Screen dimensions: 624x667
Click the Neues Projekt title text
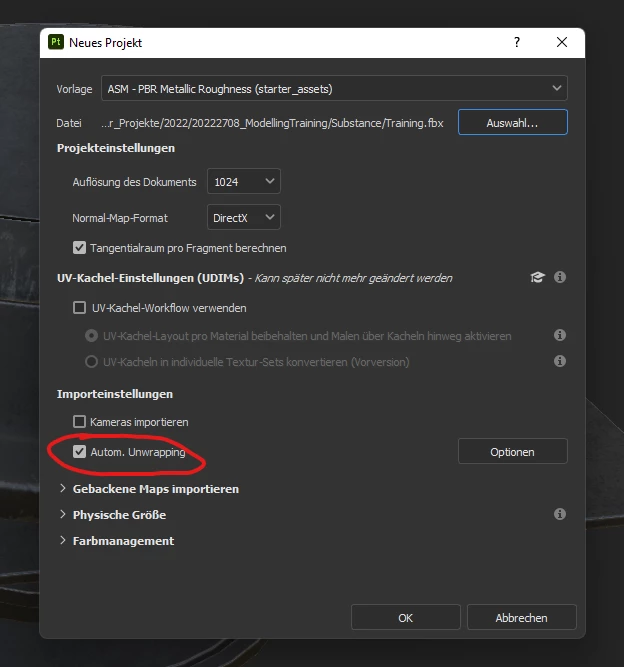click(105, 43)
